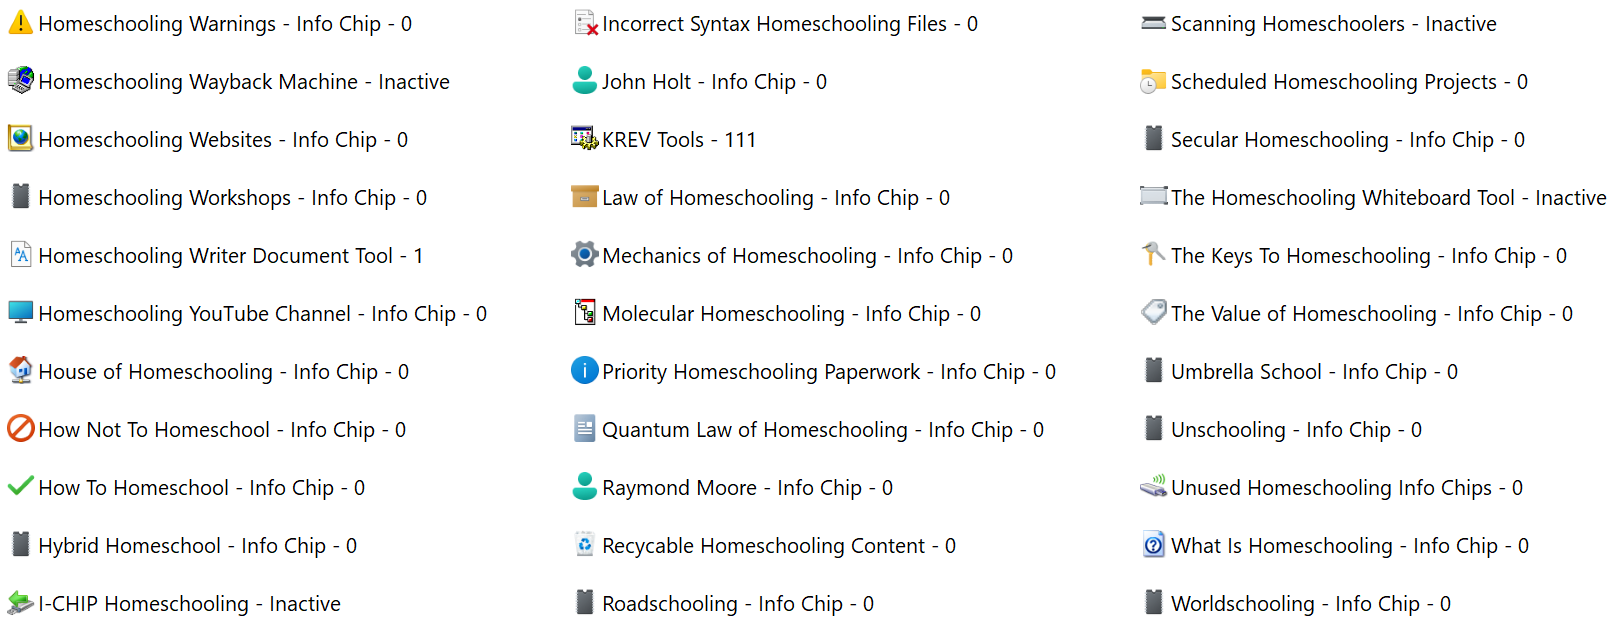The width and height of the screenshot is (1613, 628).
Task: Click the What Is Homeschooling question icon
Action: pyautogui.click(x=1153, y=545)
